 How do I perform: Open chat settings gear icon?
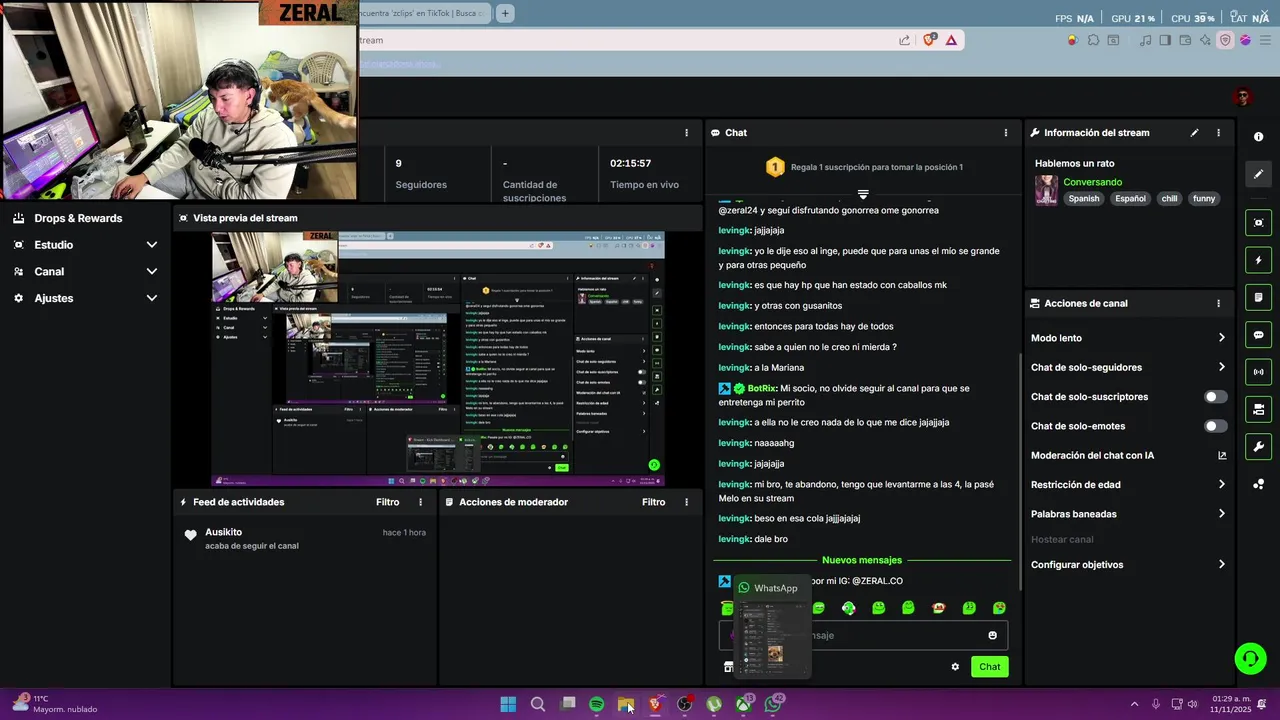955,667
